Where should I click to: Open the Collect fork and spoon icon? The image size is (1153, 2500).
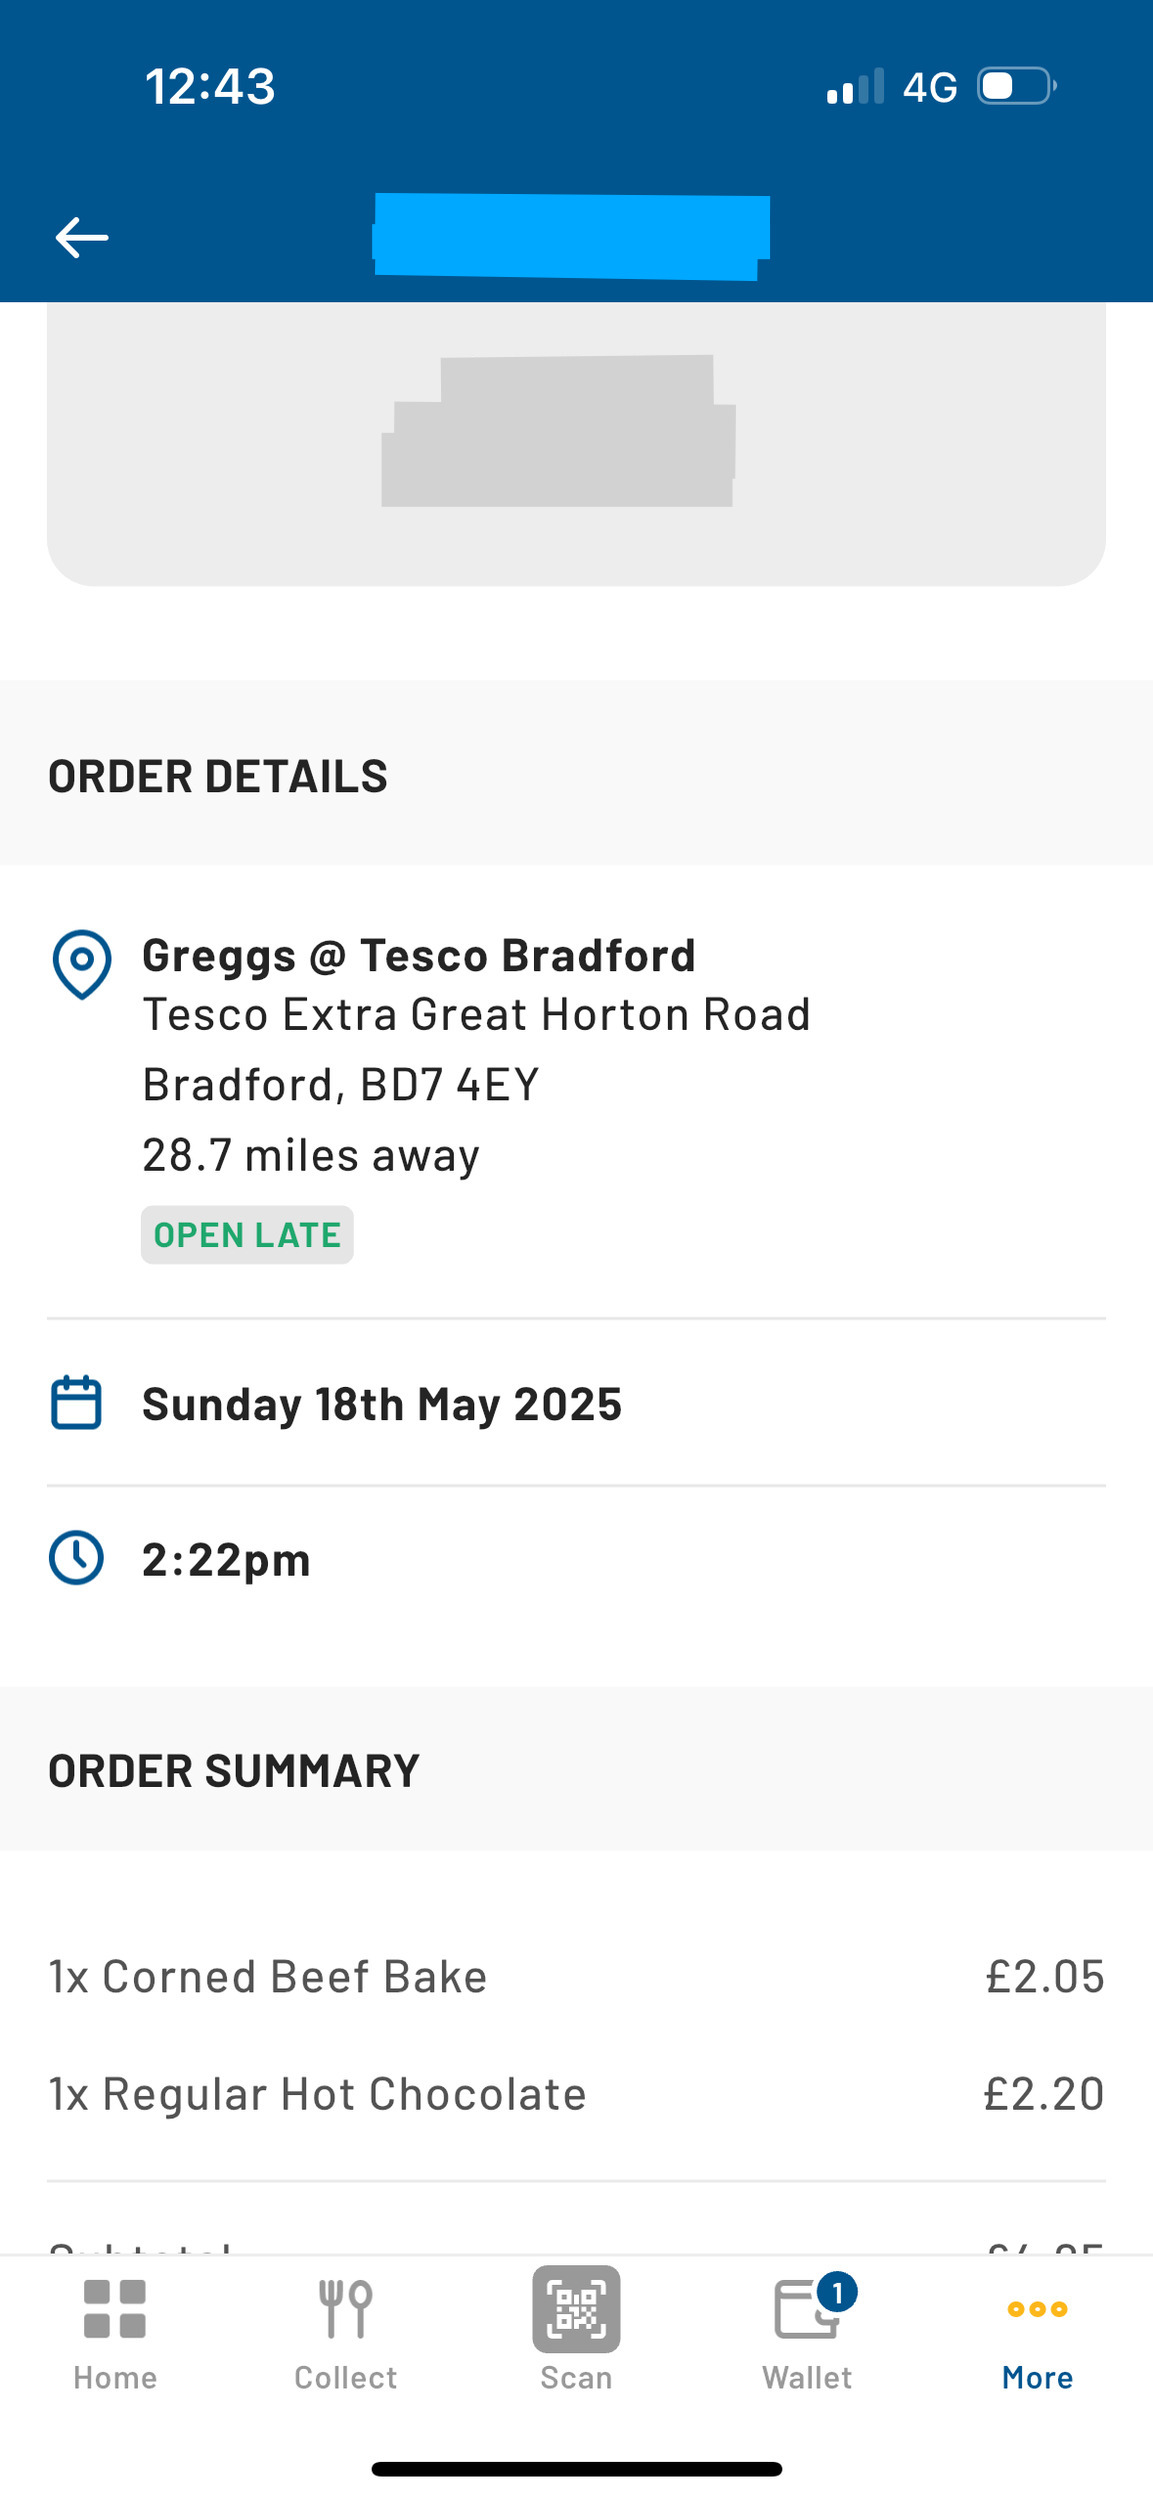pyautogui.click(x=346, y=2309)
